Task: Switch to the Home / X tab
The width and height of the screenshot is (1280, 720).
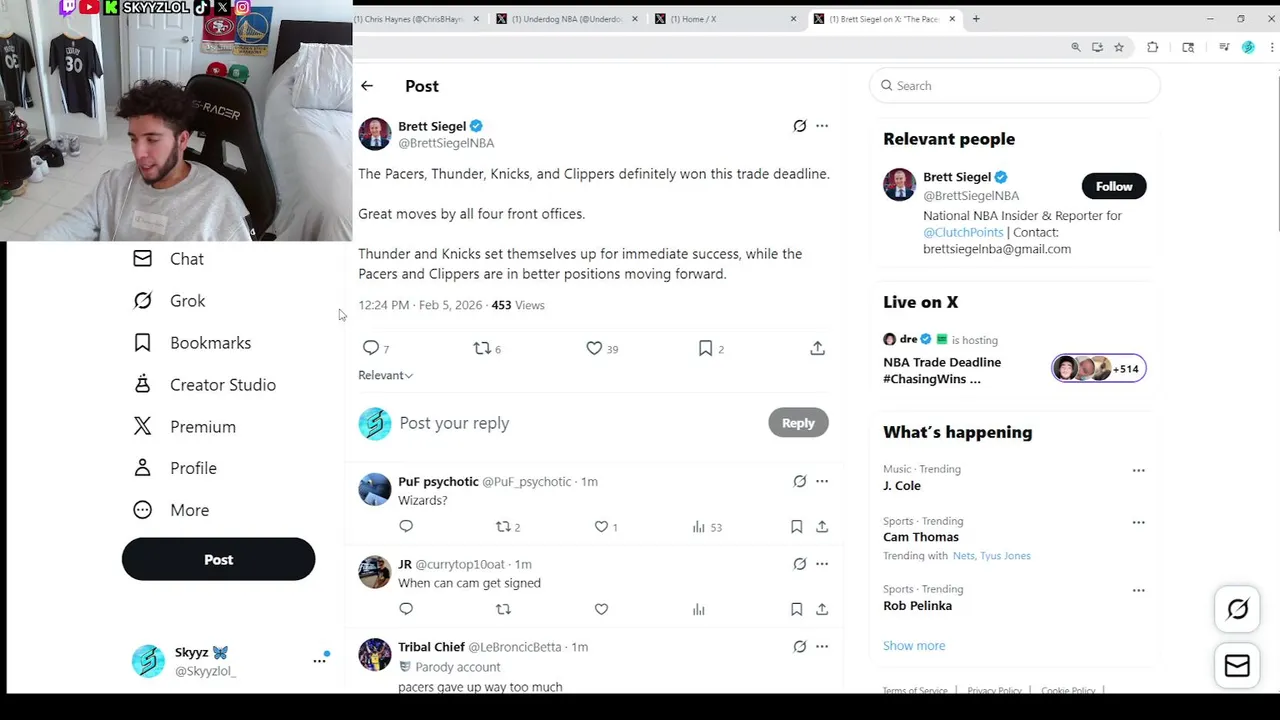Action: (x=720, y=19)
